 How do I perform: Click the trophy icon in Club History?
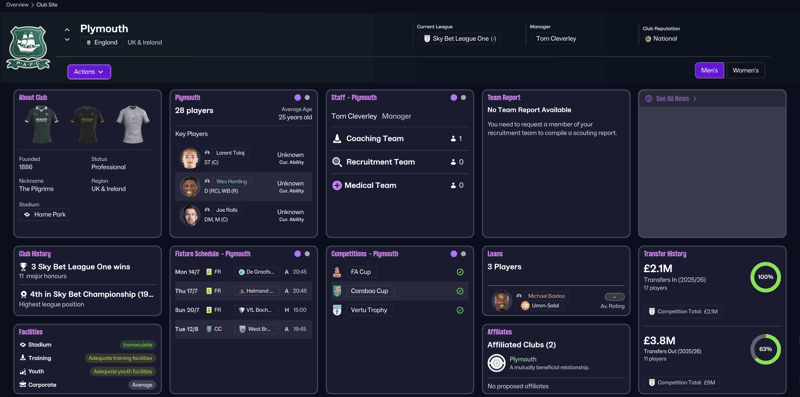pos(23,267)
